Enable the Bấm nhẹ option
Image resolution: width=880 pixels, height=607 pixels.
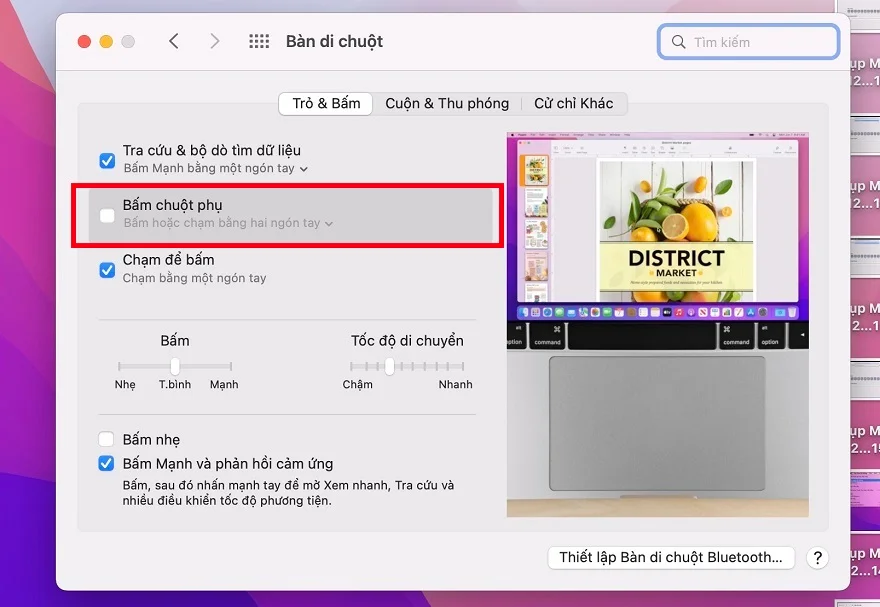coord(107,439)
